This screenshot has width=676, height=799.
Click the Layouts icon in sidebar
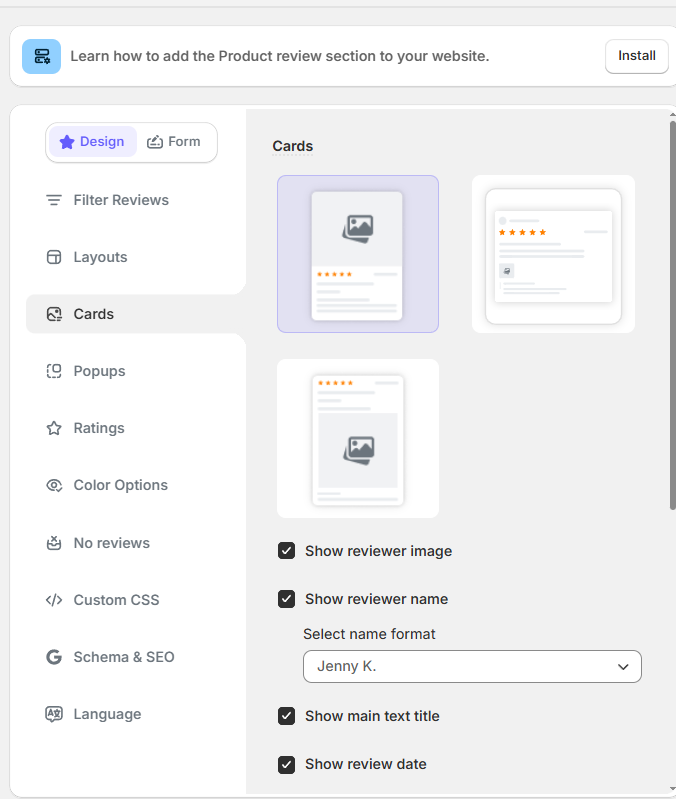tap(54, 257)
